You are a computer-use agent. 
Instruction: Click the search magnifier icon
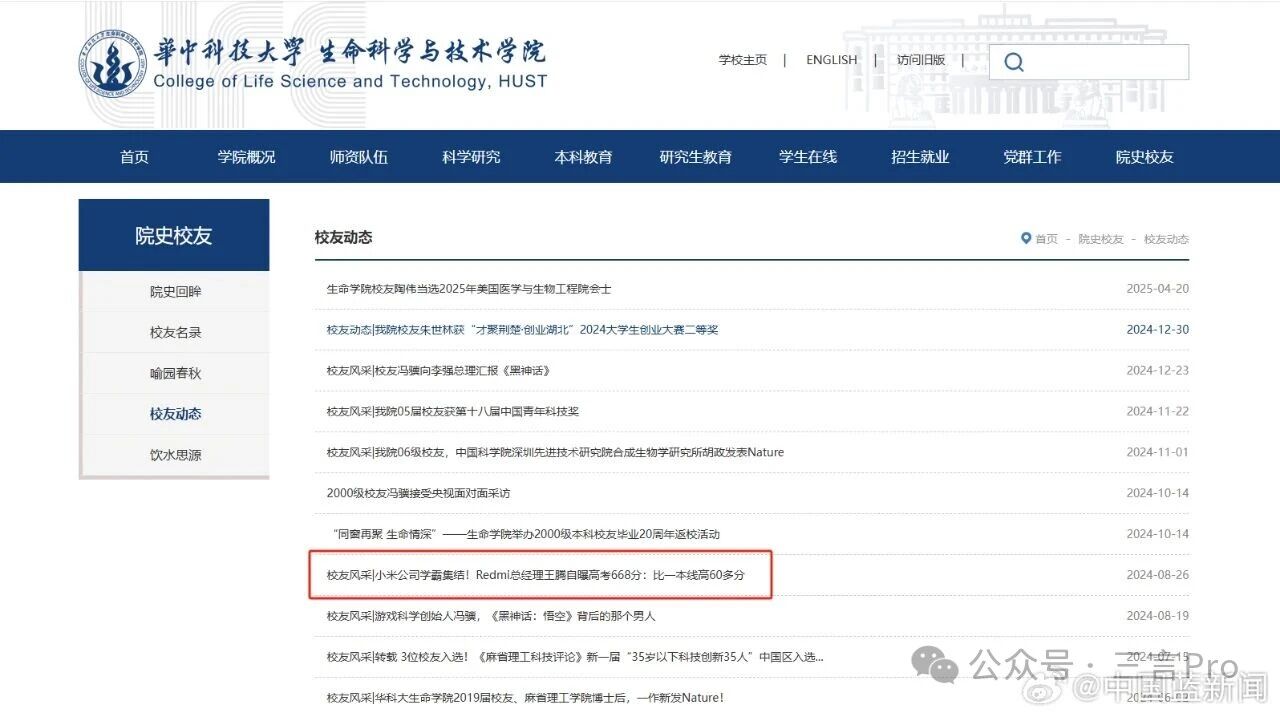[x=1013, y=62]
